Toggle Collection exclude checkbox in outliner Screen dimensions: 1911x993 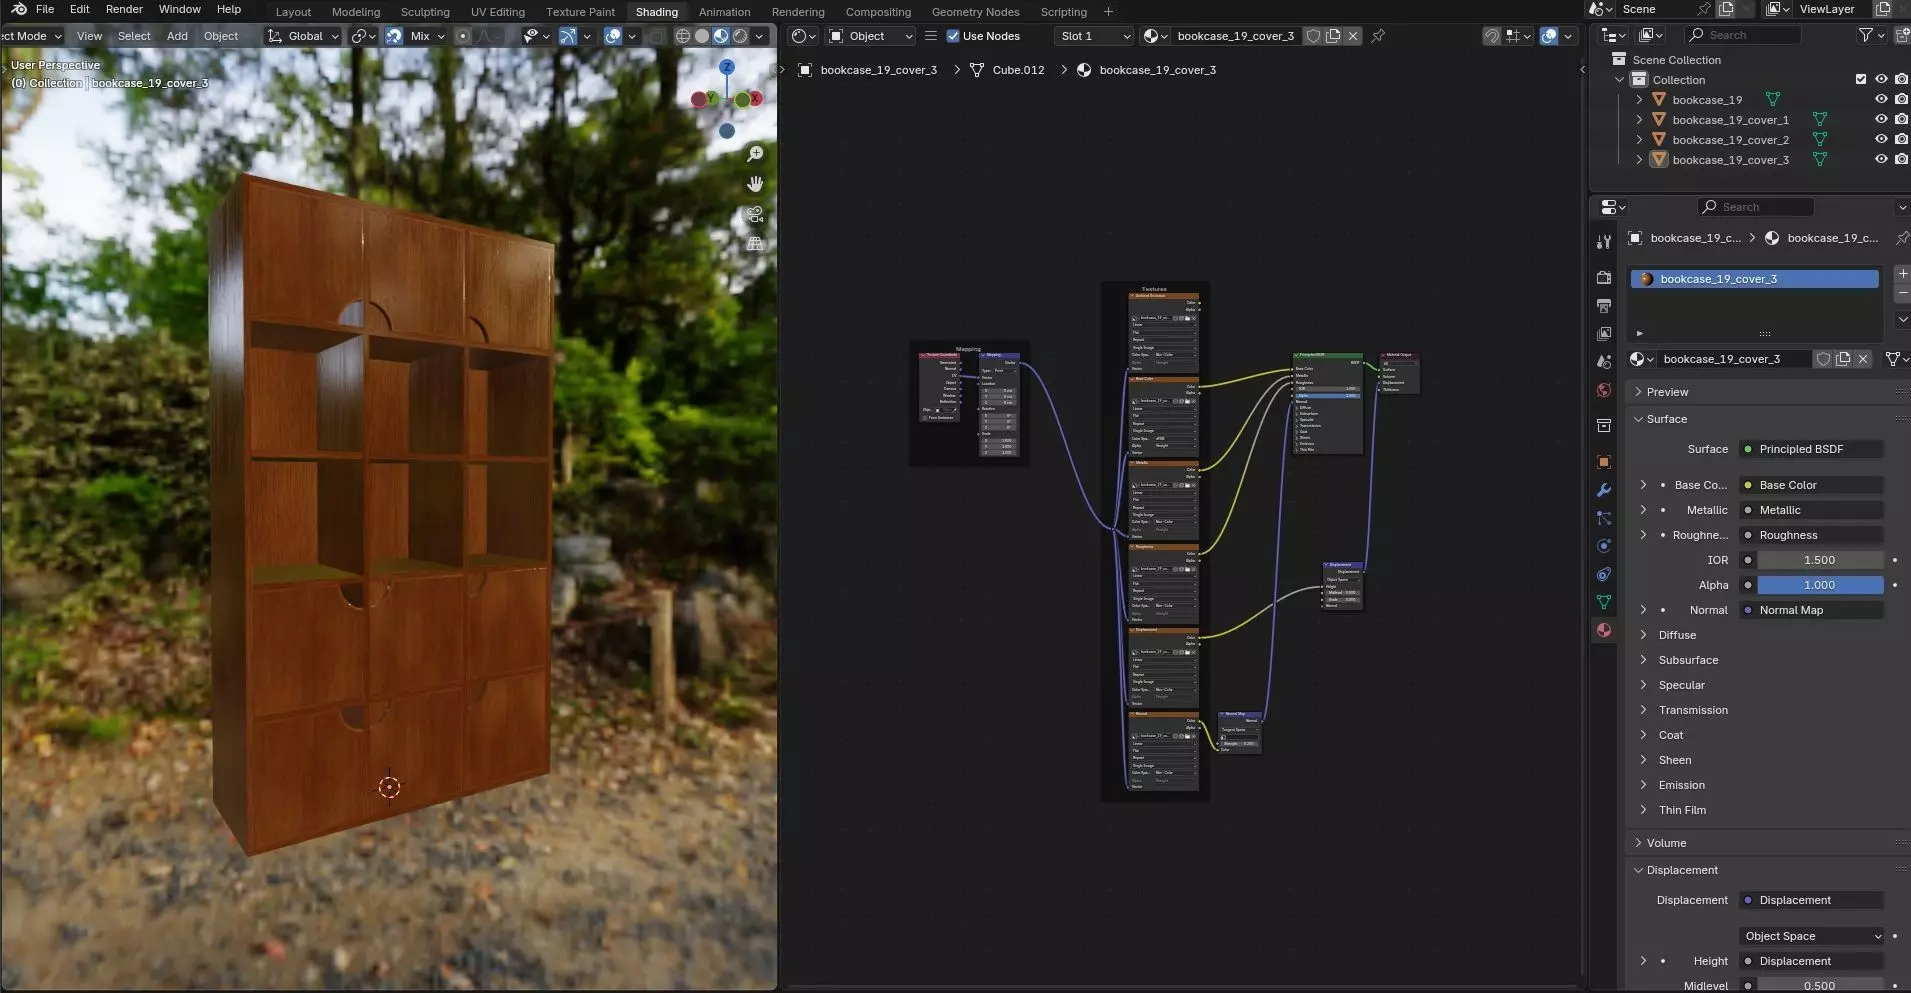pos(1861,80)
